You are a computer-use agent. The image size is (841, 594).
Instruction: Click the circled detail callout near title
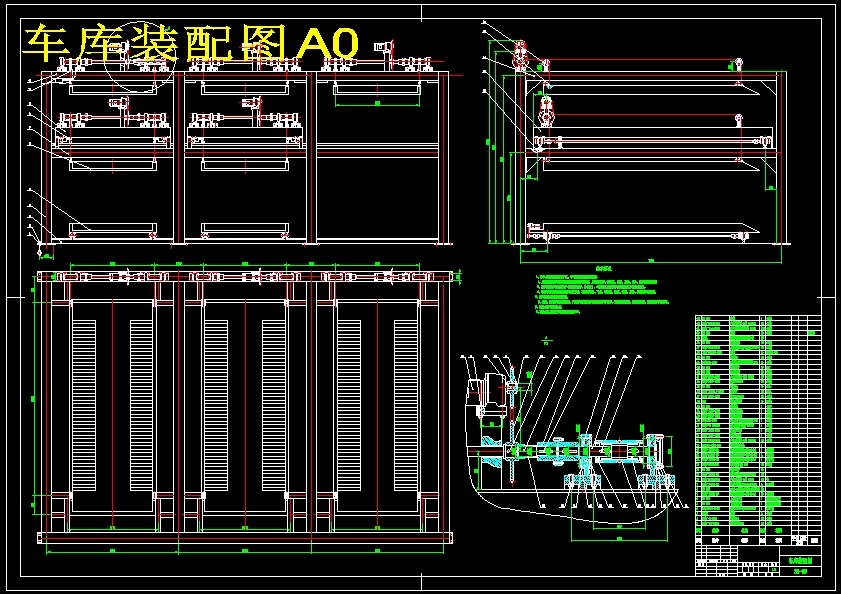(140, 58)
